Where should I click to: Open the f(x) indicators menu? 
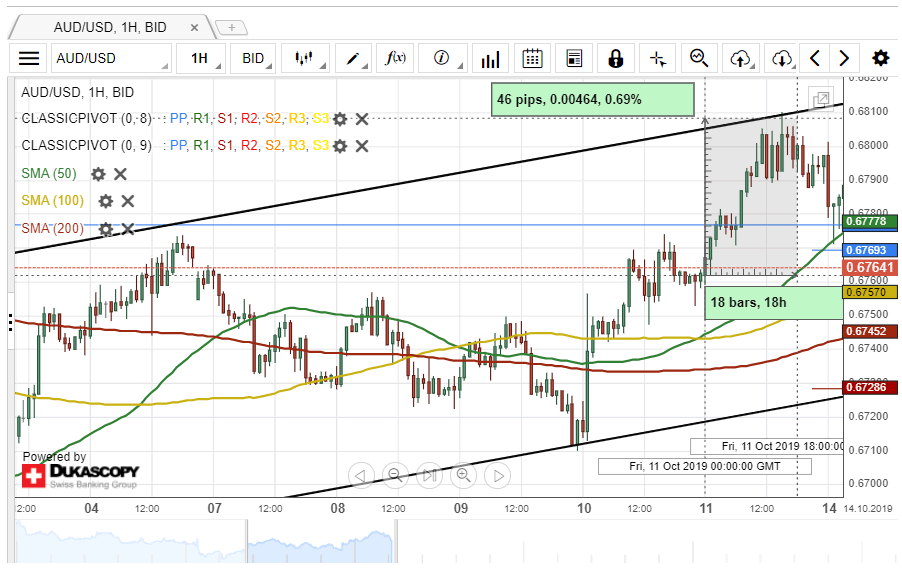point(396,58)
